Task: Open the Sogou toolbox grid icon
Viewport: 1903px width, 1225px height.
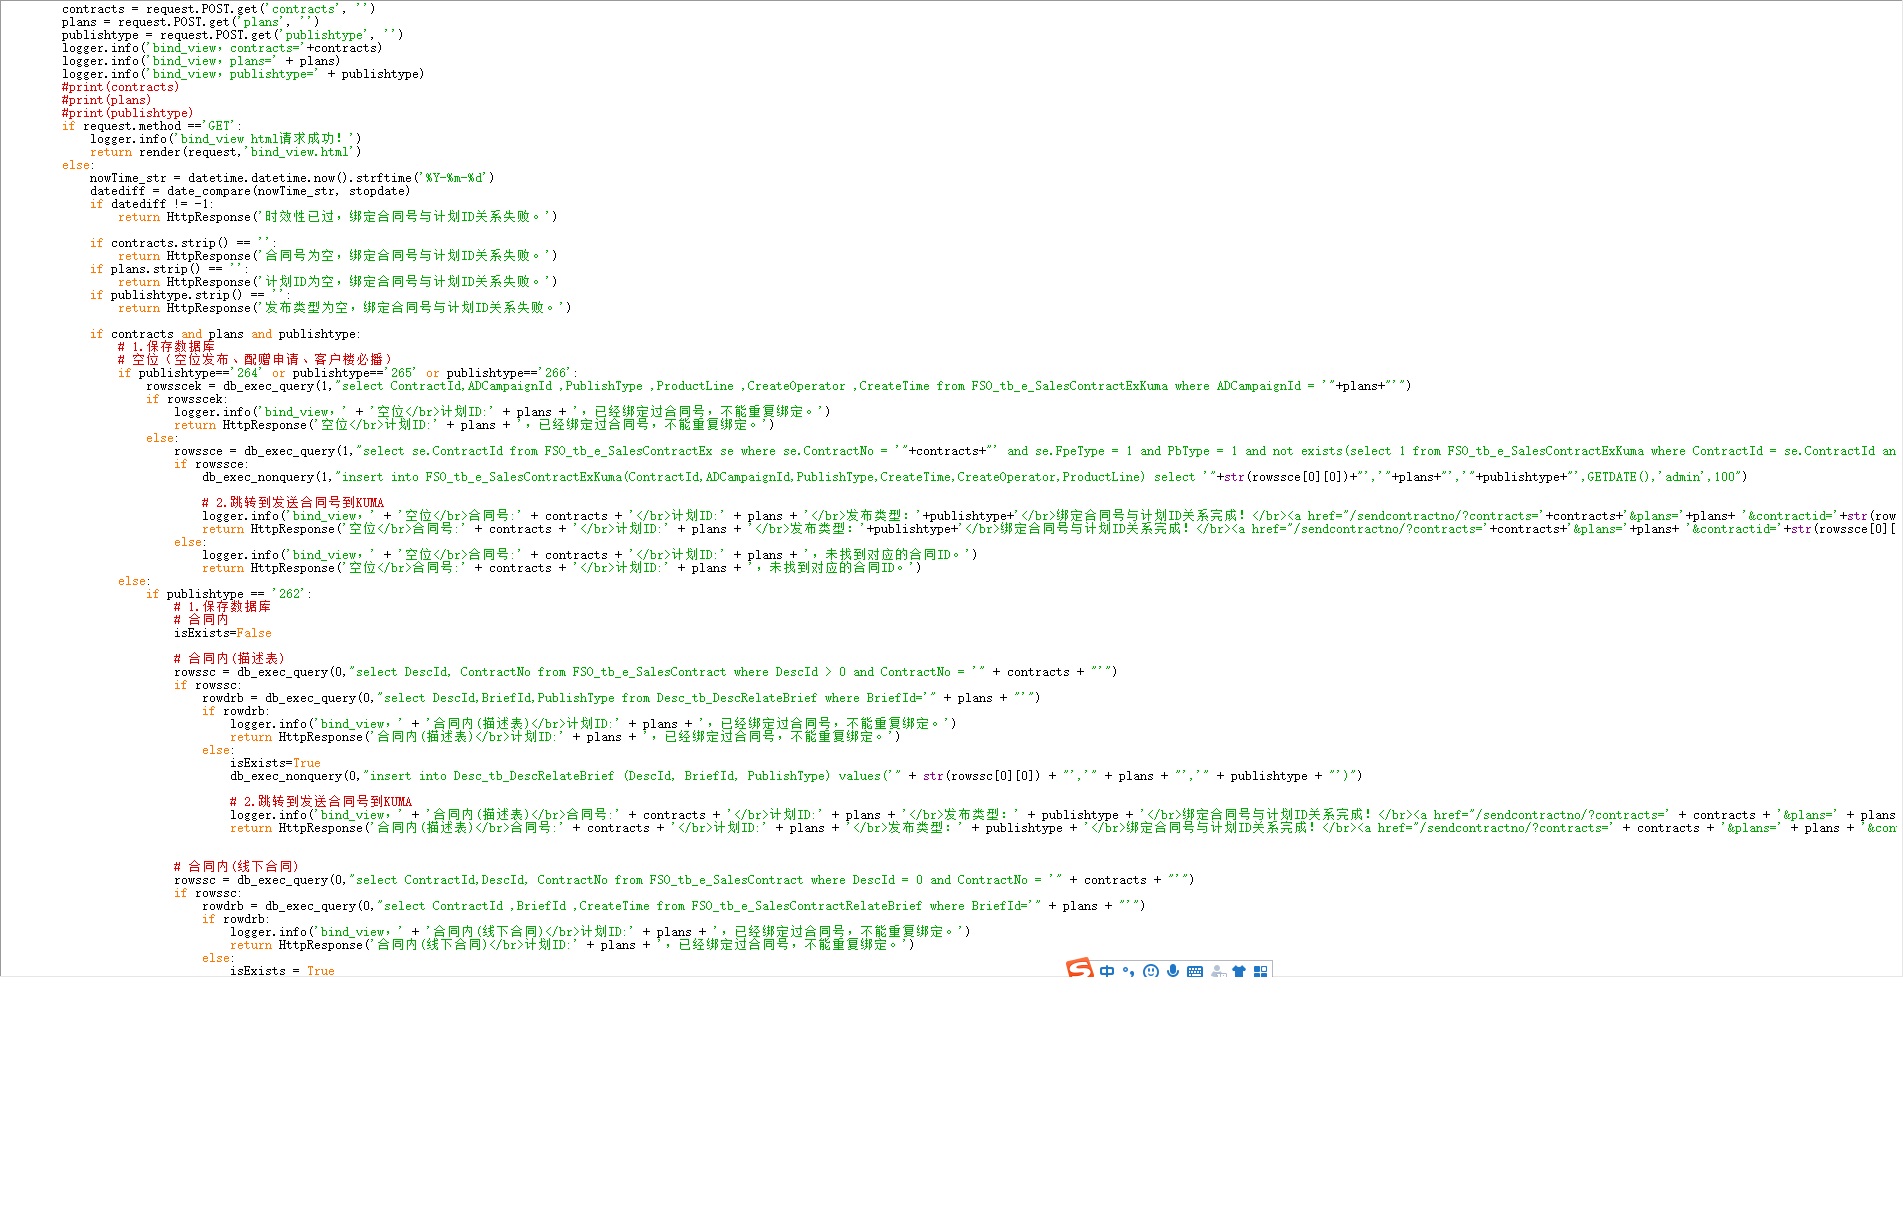Action: pyautogui.click(x=1260, y=971)
